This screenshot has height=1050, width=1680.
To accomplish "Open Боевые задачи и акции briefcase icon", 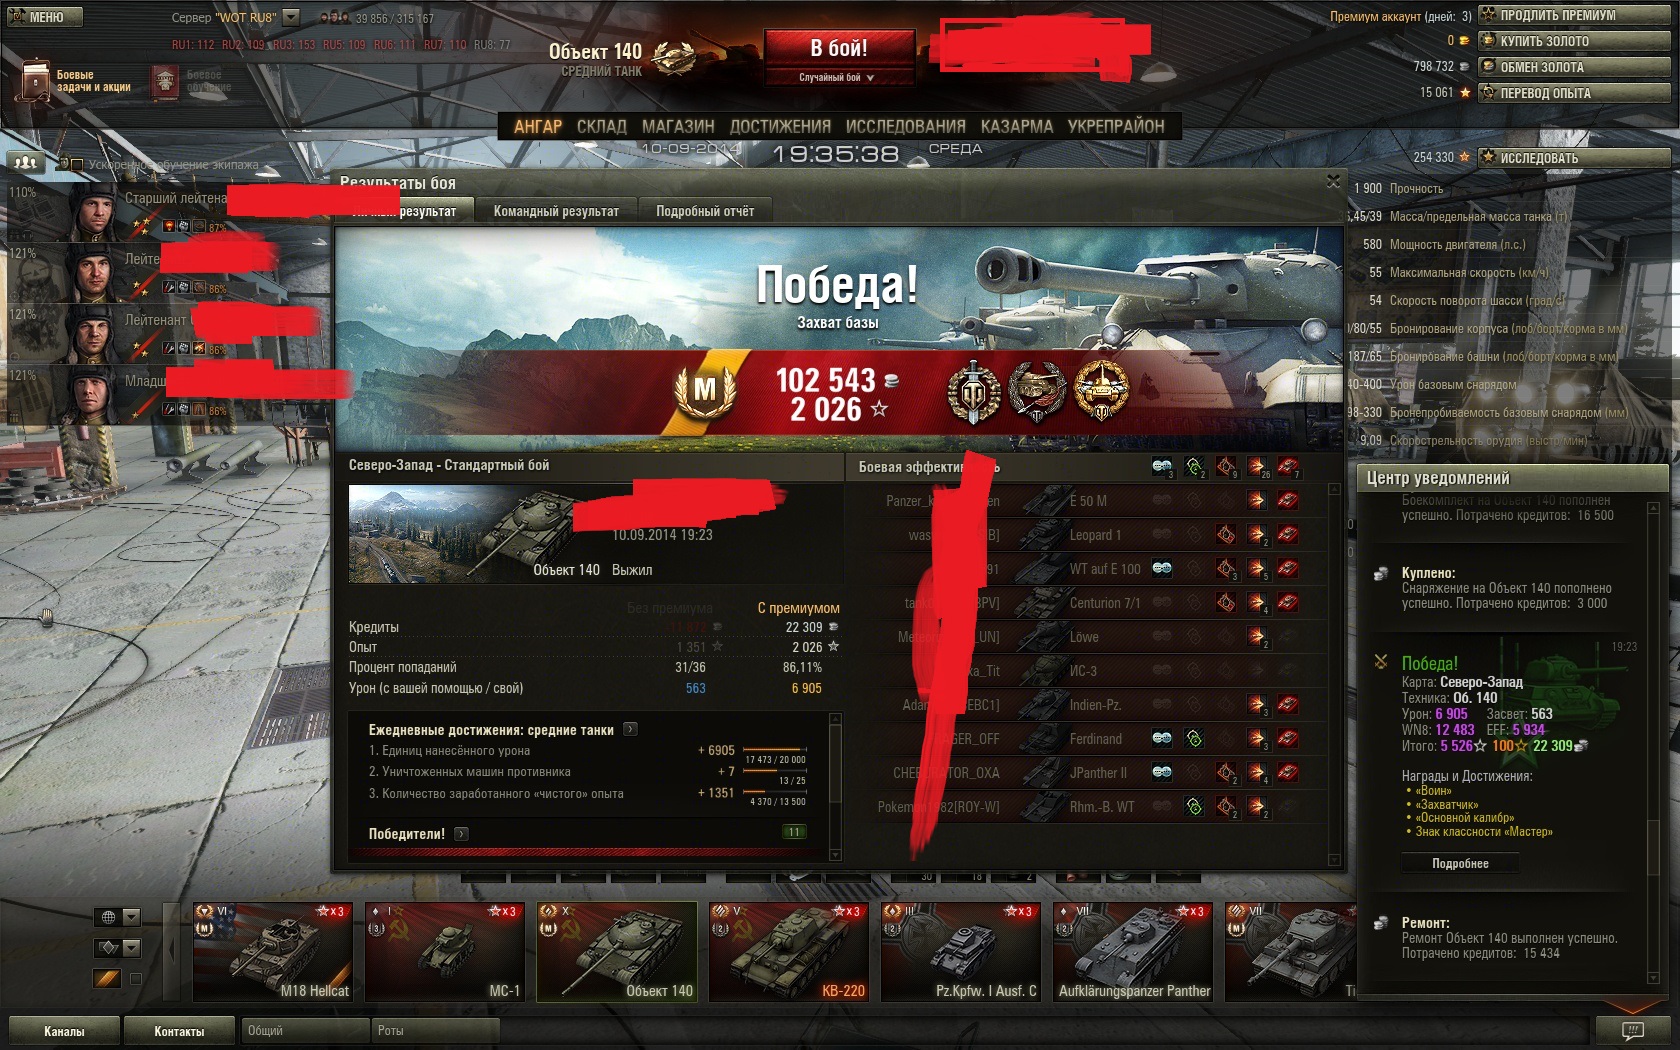I will 36,80.
